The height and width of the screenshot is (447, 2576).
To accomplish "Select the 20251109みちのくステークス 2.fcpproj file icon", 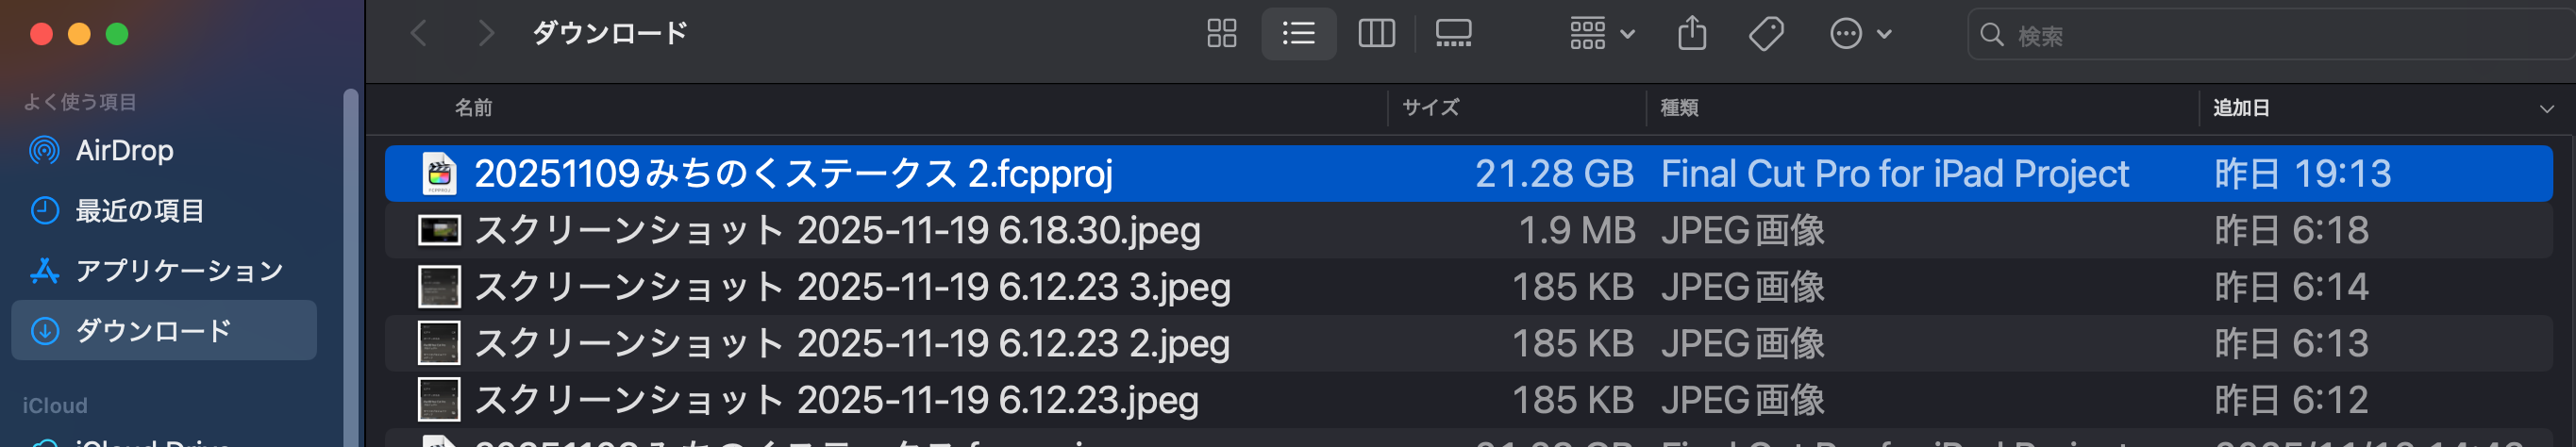I will tap(439, 174).
